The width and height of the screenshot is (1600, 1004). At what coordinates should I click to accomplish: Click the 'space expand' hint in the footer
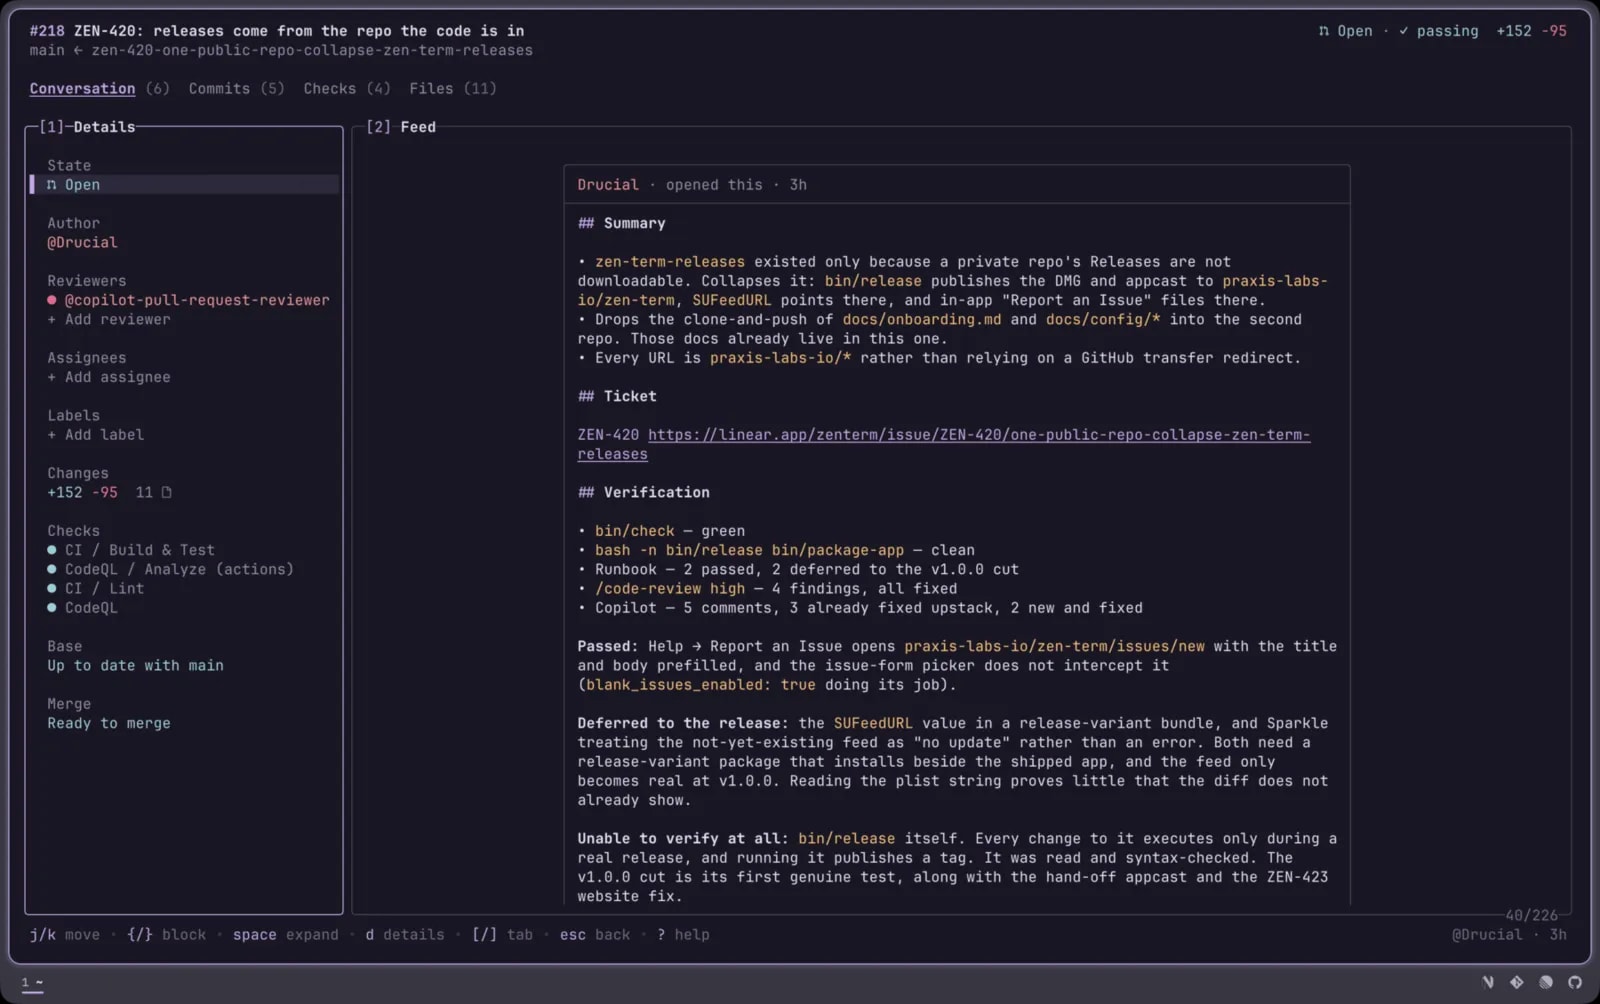[x=286, y=935]
